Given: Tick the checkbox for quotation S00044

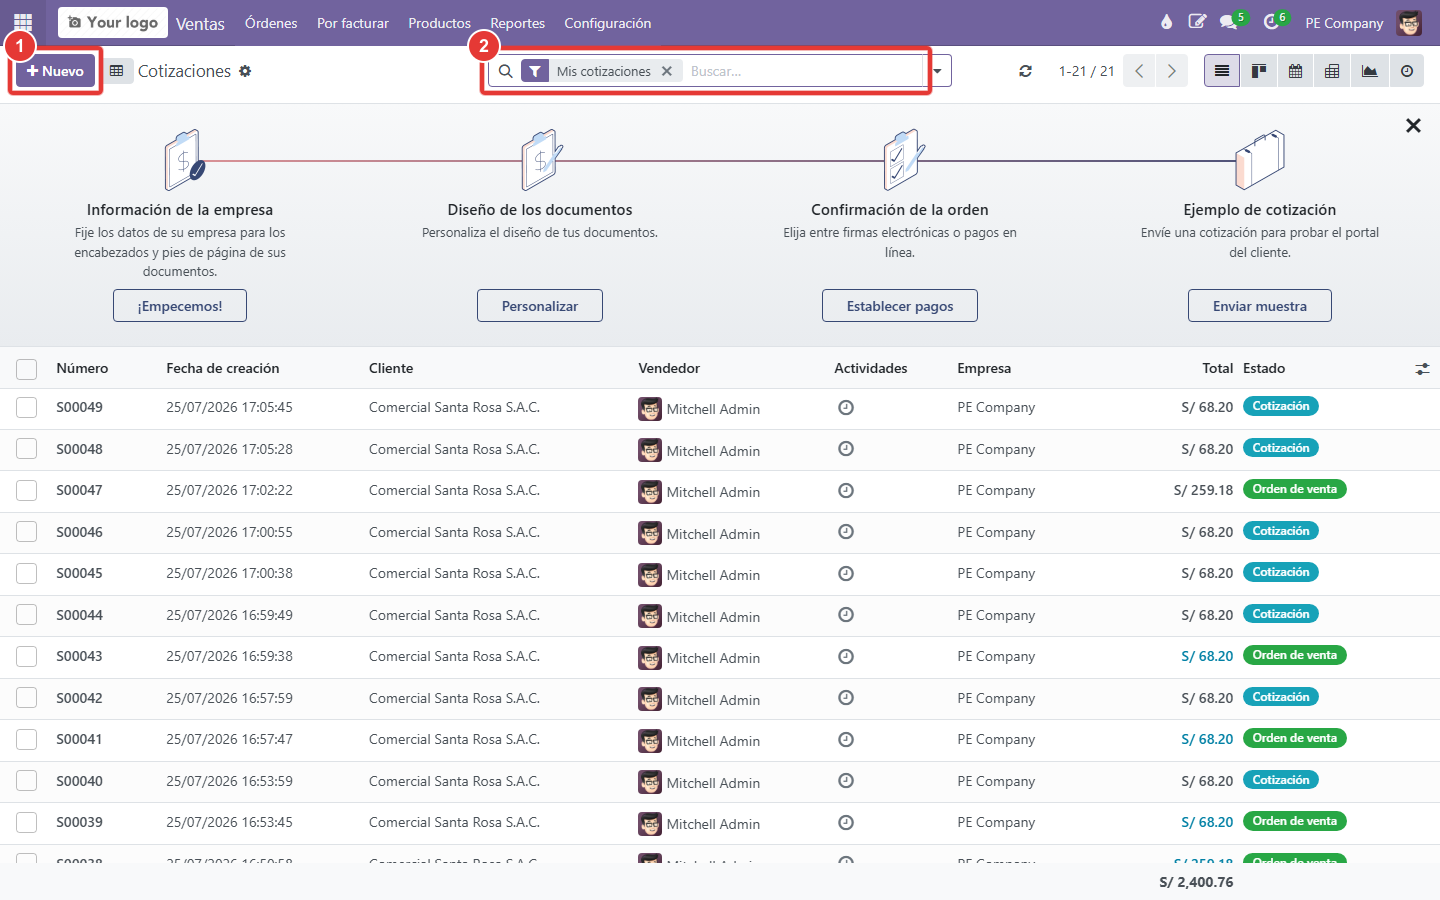Looking at the screenshot, I should tap(27, 615).
